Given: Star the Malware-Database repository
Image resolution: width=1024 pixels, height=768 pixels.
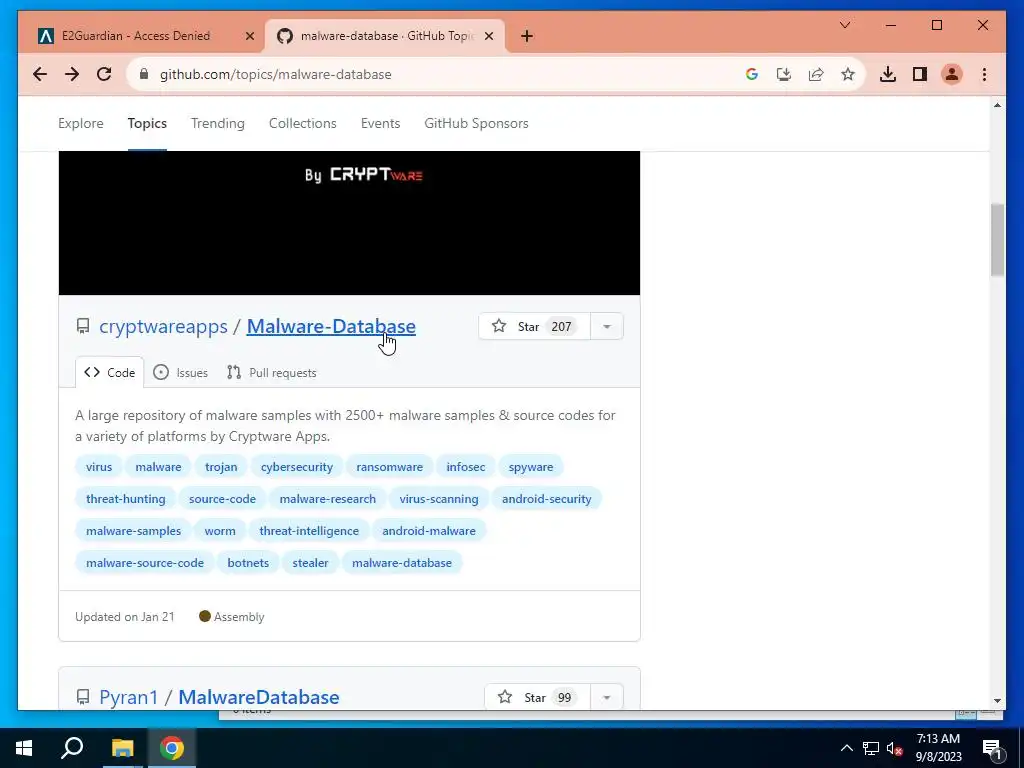Looking at the screenshot, I should (534, 327).
